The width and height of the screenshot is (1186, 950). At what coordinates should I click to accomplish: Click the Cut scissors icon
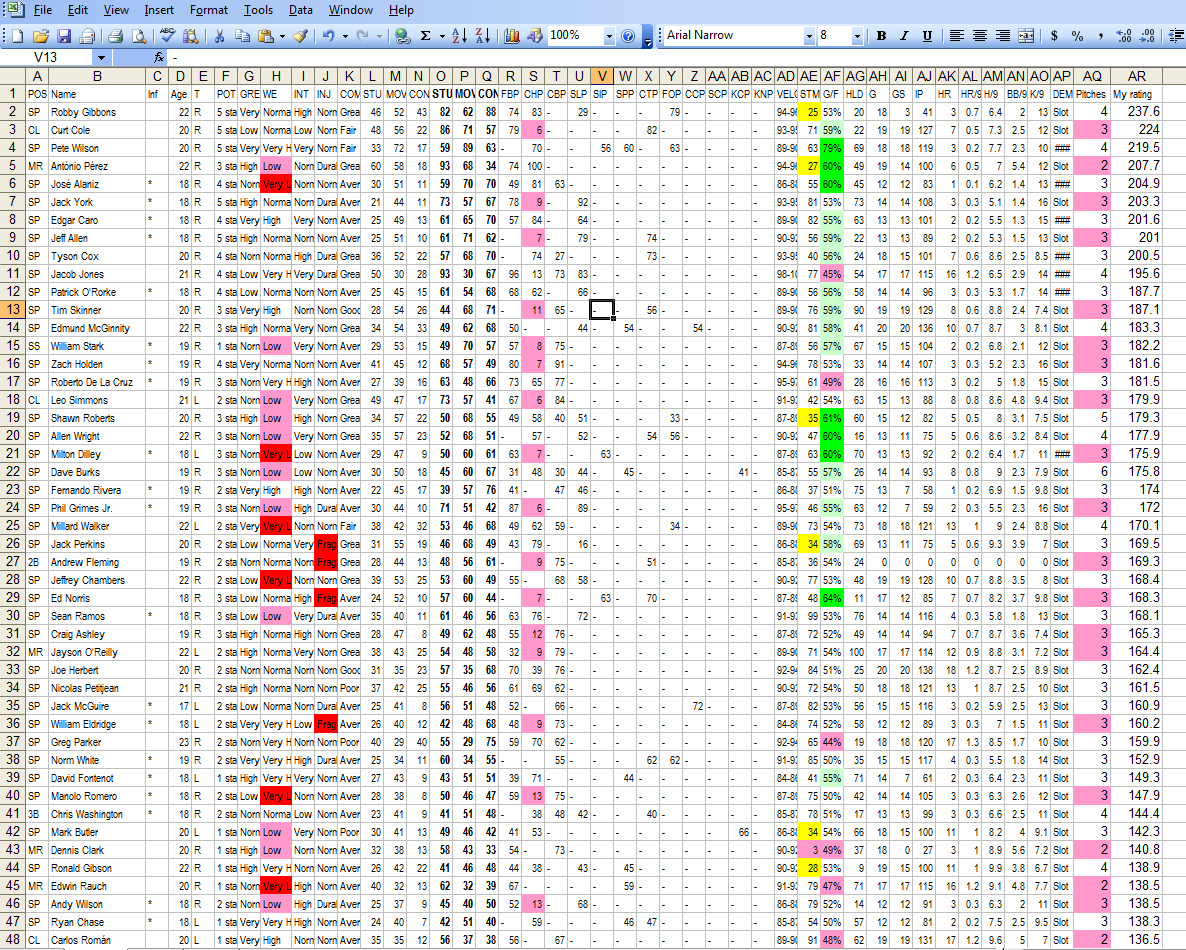point(219,36)
